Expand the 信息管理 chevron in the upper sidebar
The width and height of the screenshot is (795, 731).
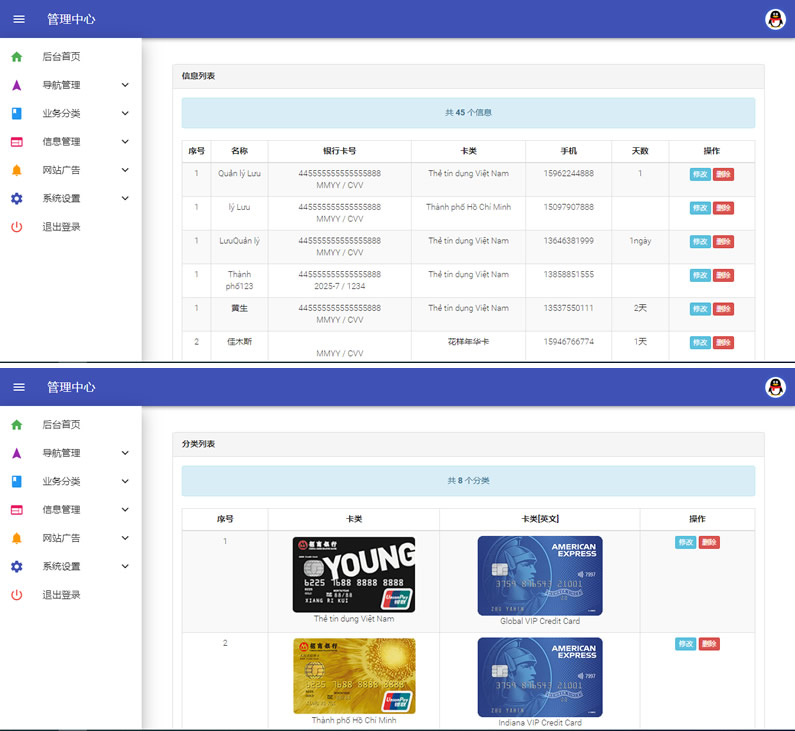point(125,142)
